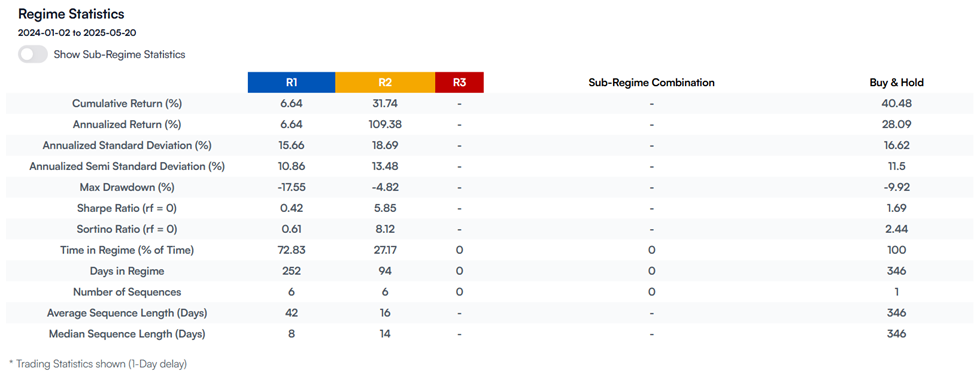Select the blue R1 regime header
The width and height of the screenshot is (980, 374).
click(x=291, y=82)
